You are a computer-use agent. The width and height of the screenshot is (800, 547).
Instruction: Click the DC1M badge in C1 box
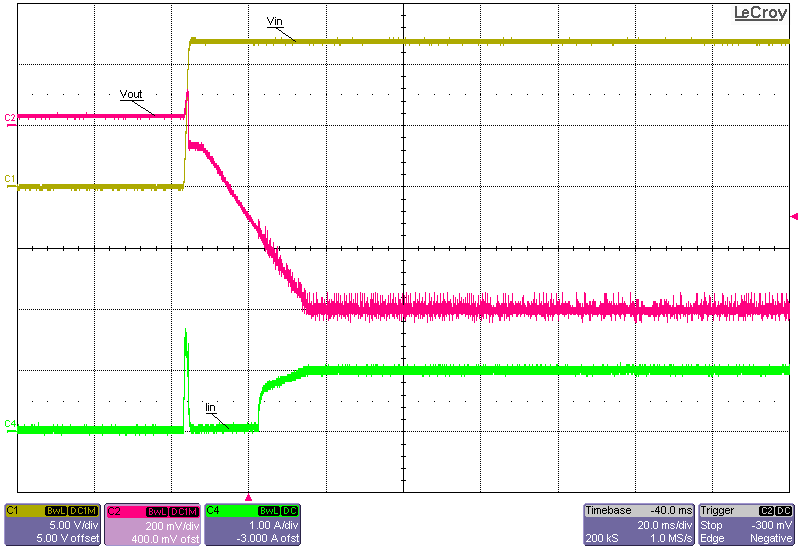tap(83, 511)
